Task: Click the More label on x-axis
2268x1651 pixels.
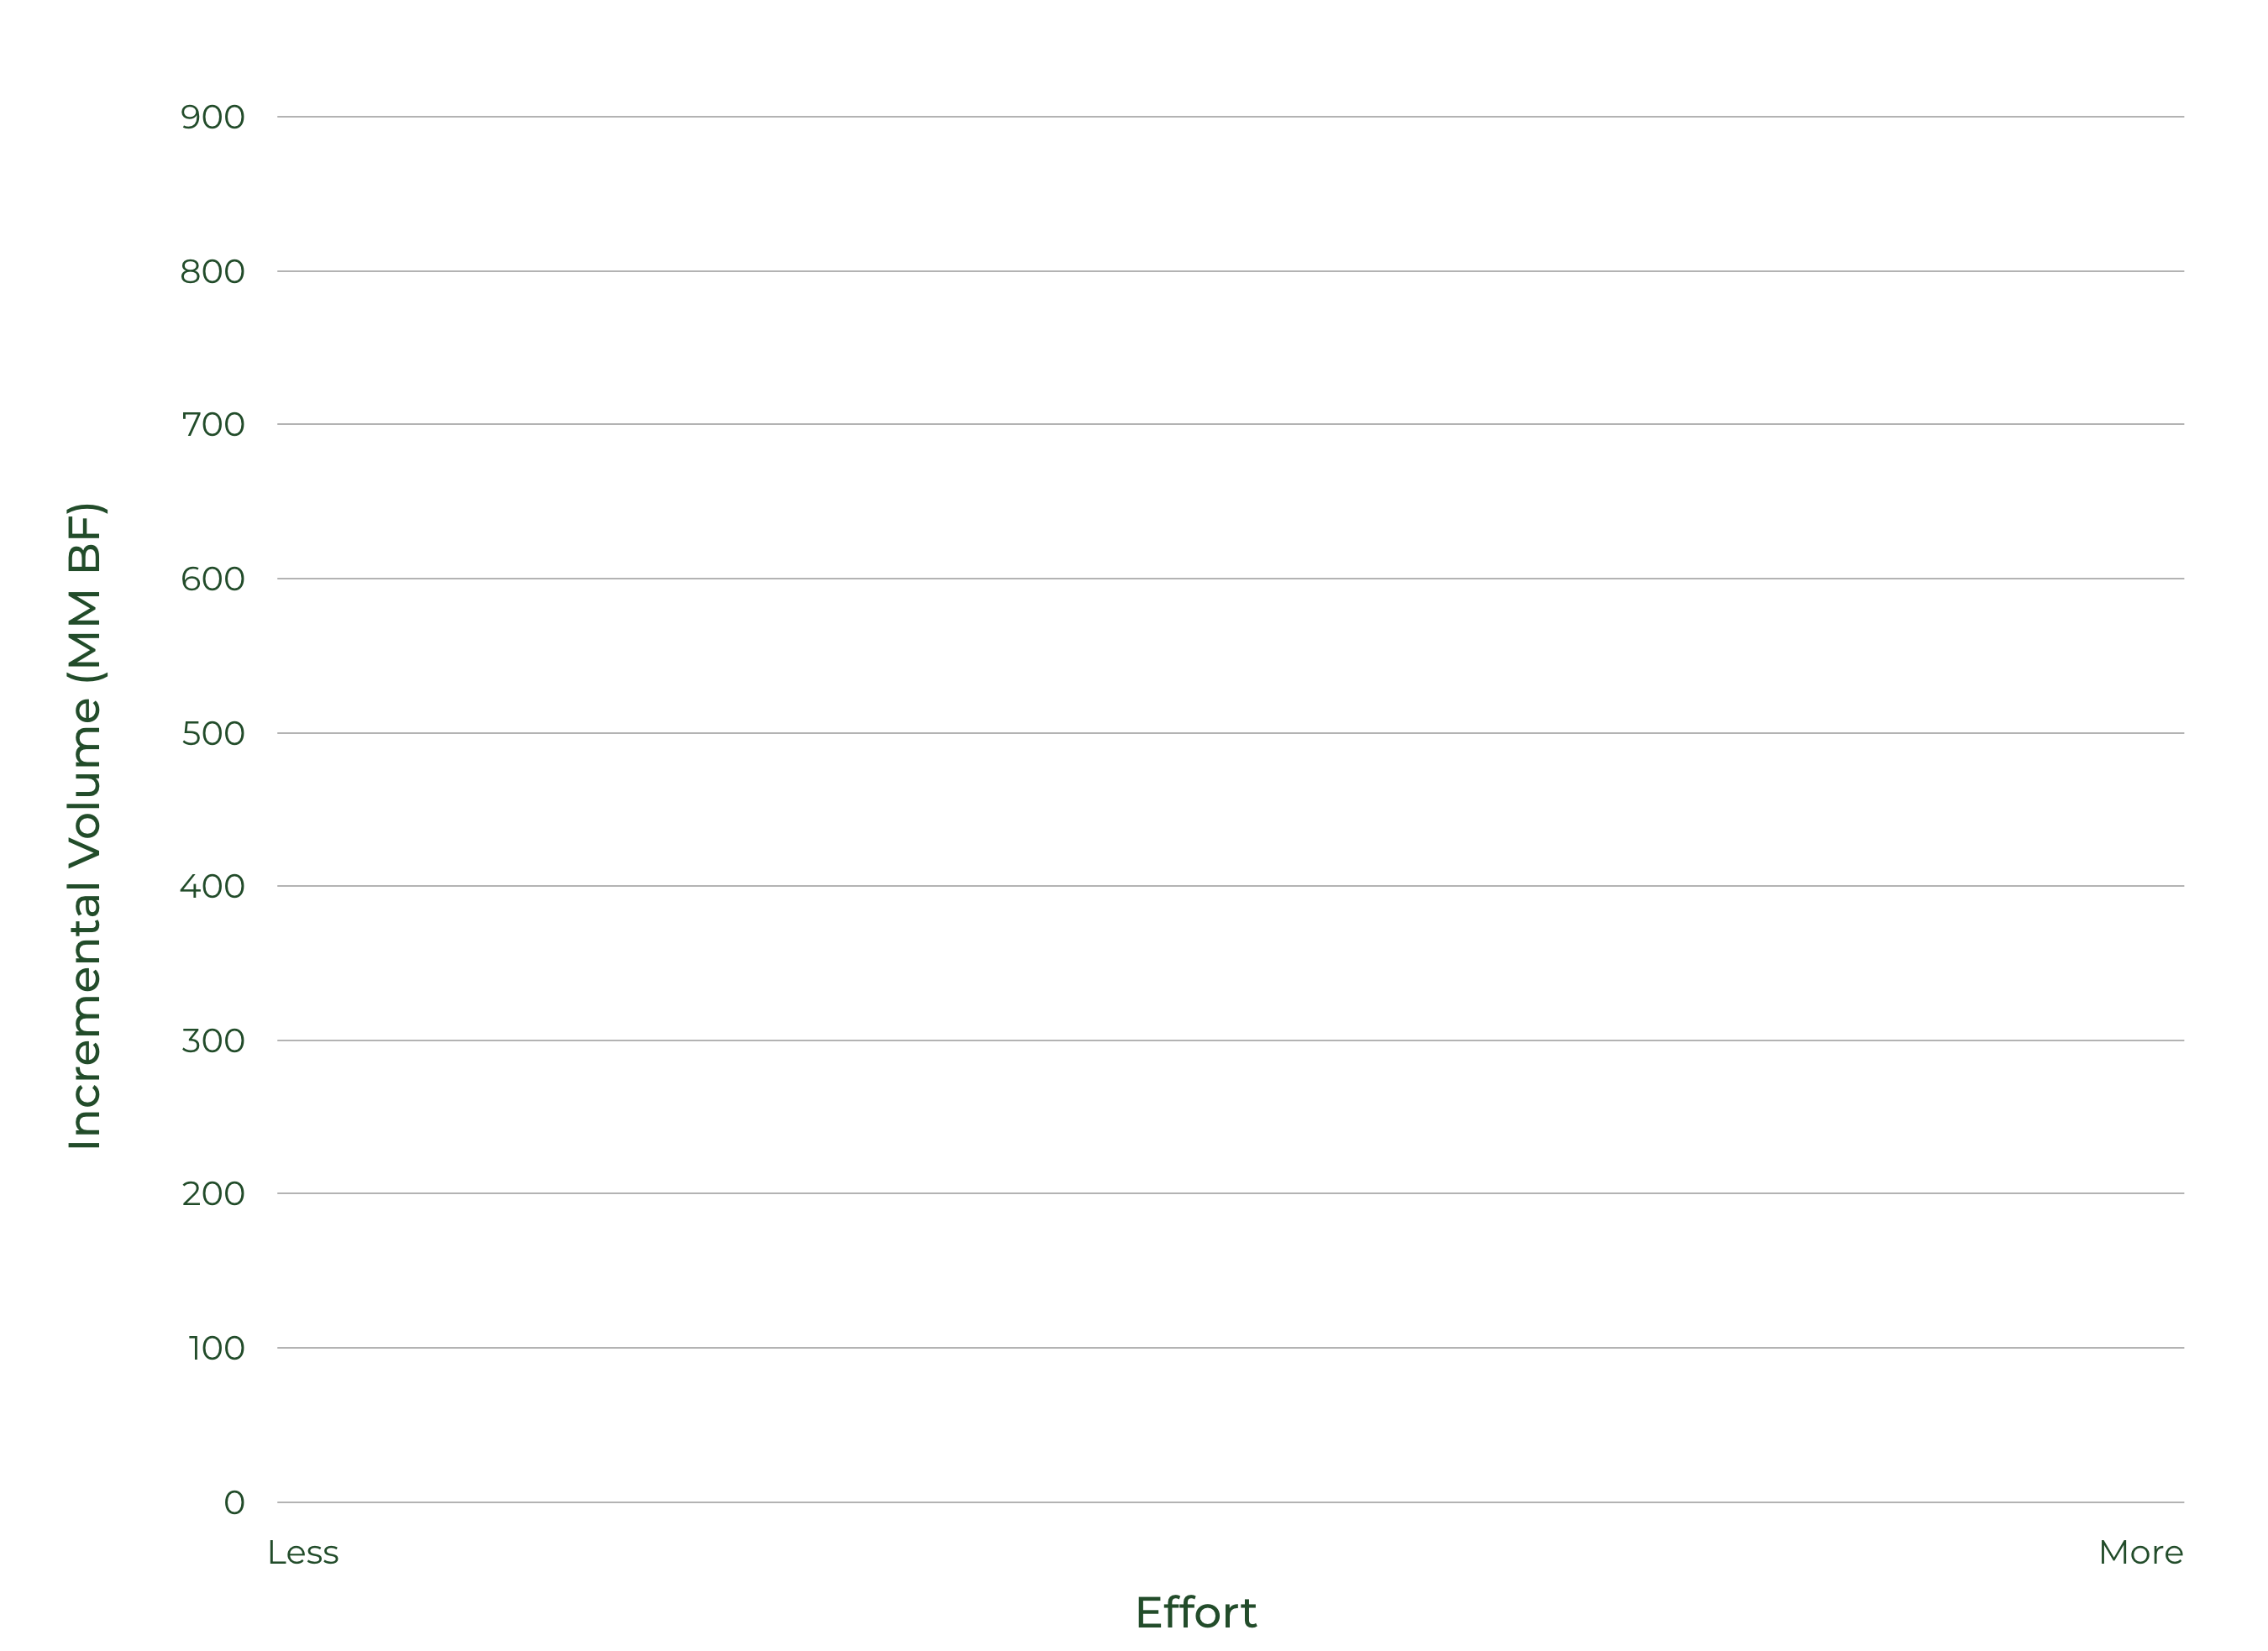Action: coord(2141,1553)
